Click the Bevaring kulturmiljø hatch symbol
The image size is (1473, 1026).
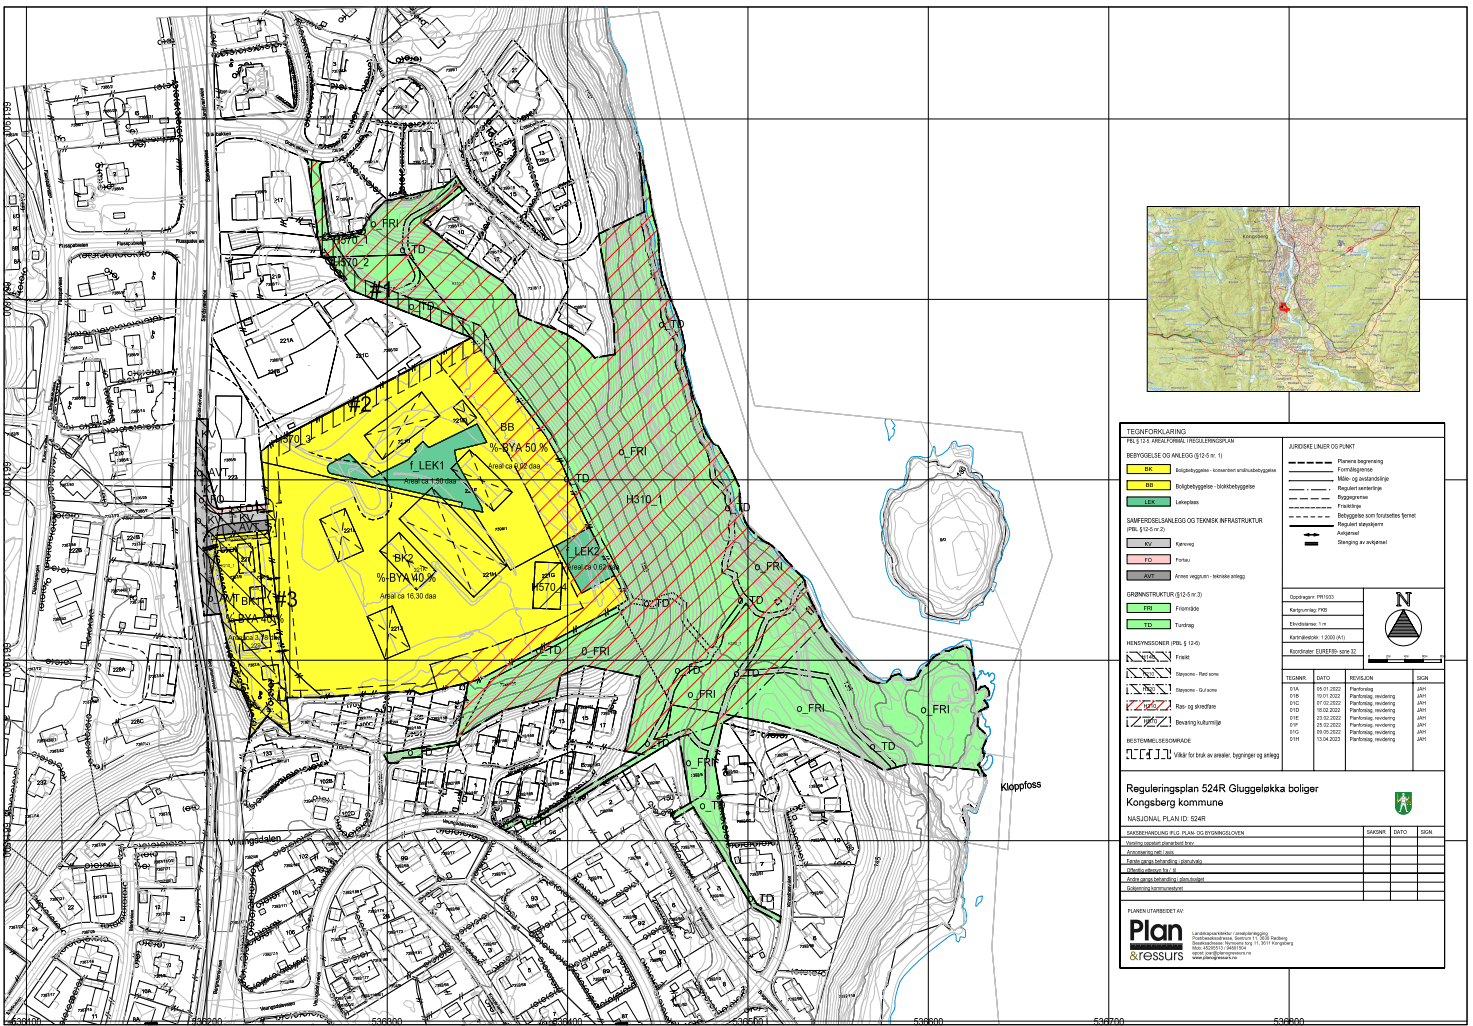coord(1148,721)
